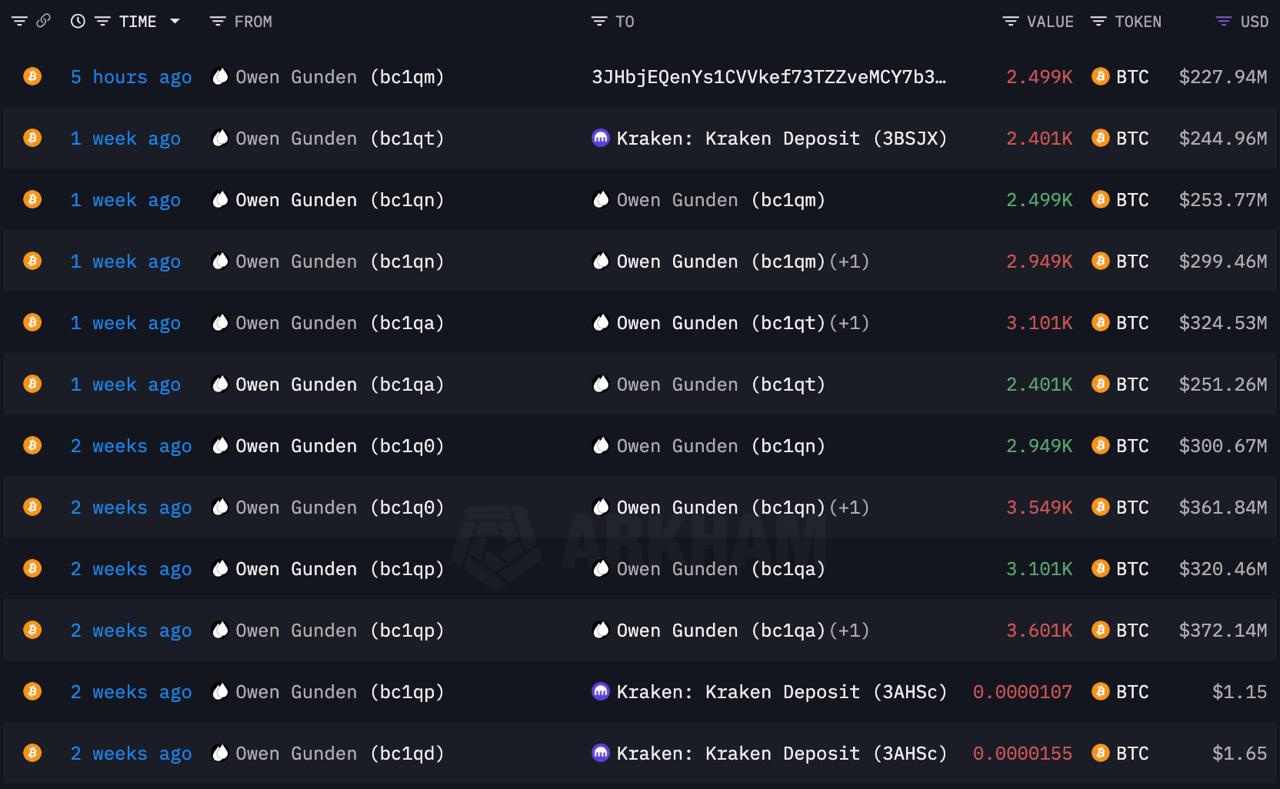Click the red 2.499K value on the top row
Image resolution: width=1280 pixels, height=789 pixels.
[x=1038, y=77]
